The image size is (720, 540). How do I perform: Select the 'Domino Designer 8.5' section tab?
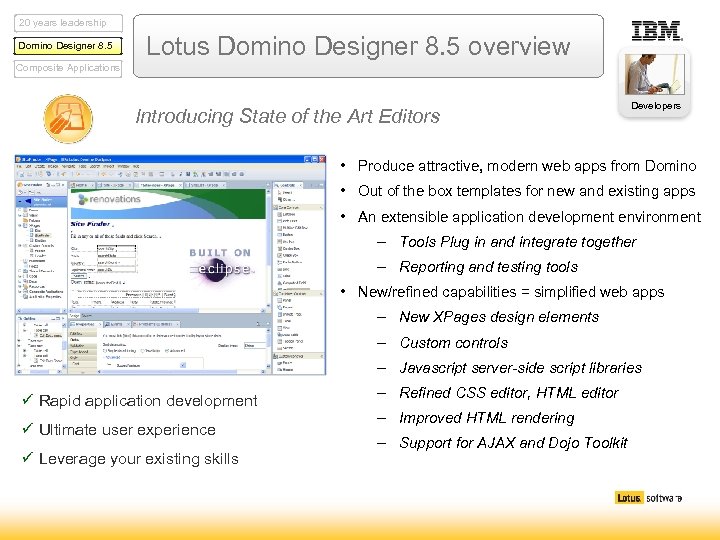(x=68, y=46)
